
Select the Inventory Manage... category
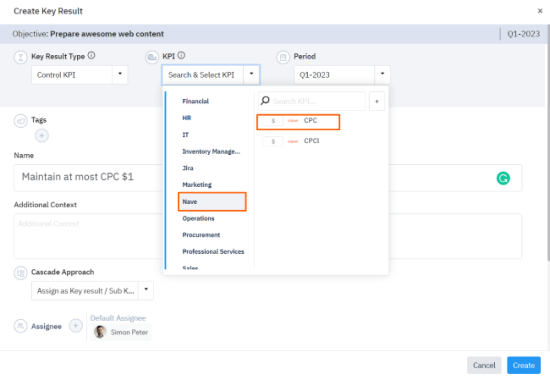(211, 152)
